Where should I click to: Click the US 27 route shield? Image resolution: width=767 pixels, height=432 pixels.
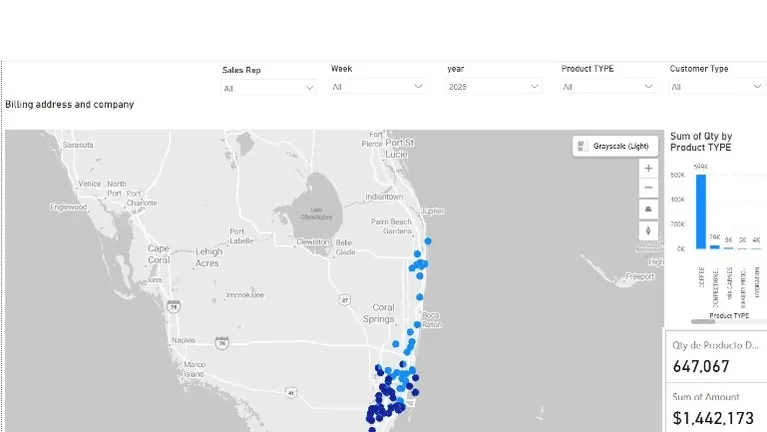pyautogui.click(x=345, y=299)
